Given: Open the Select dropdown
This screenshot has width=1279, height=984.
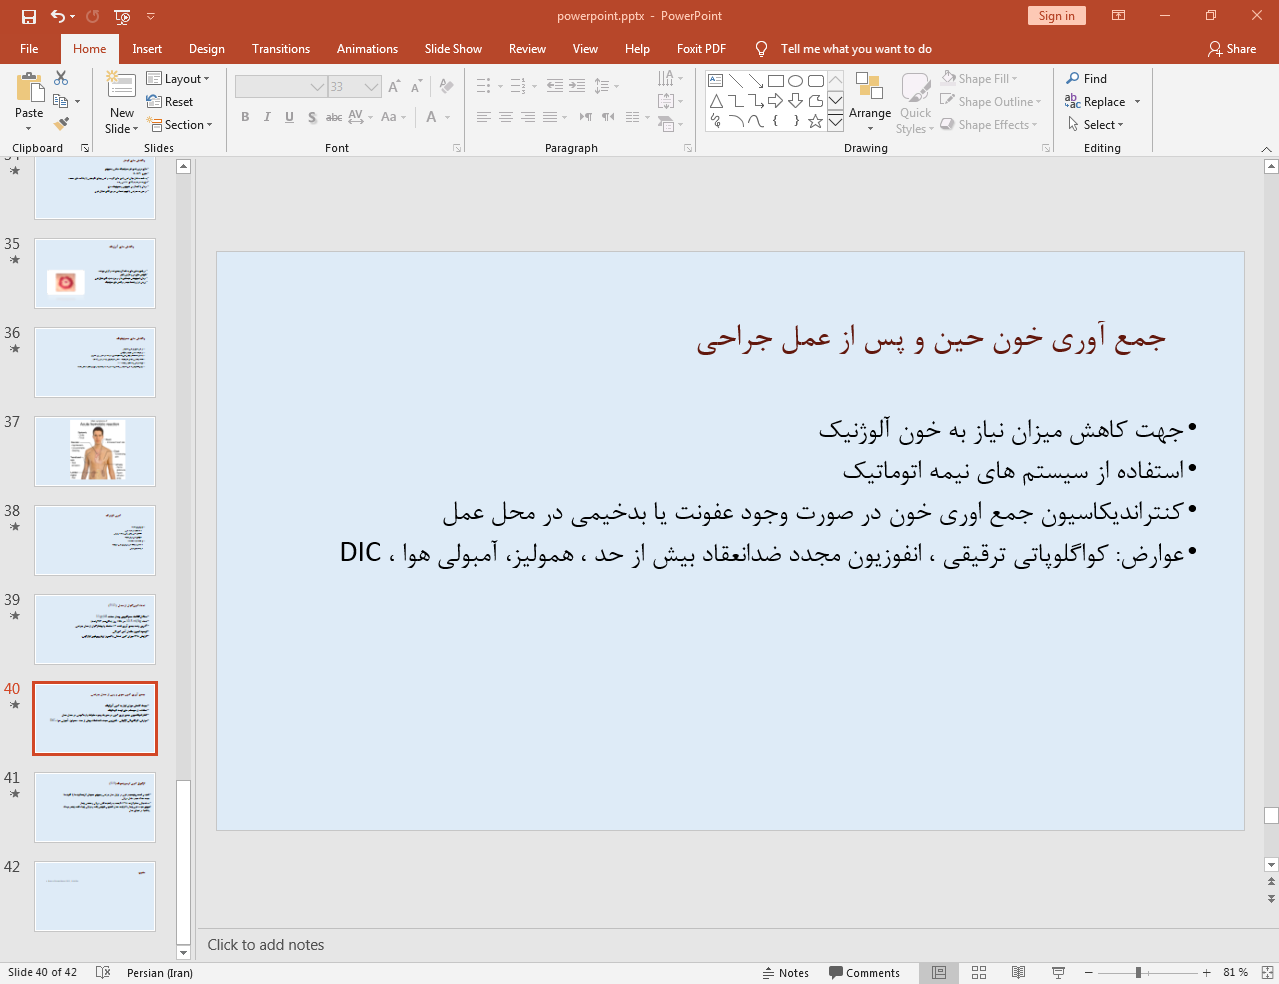Looking at the screenshot, I should coord(1096,125).
